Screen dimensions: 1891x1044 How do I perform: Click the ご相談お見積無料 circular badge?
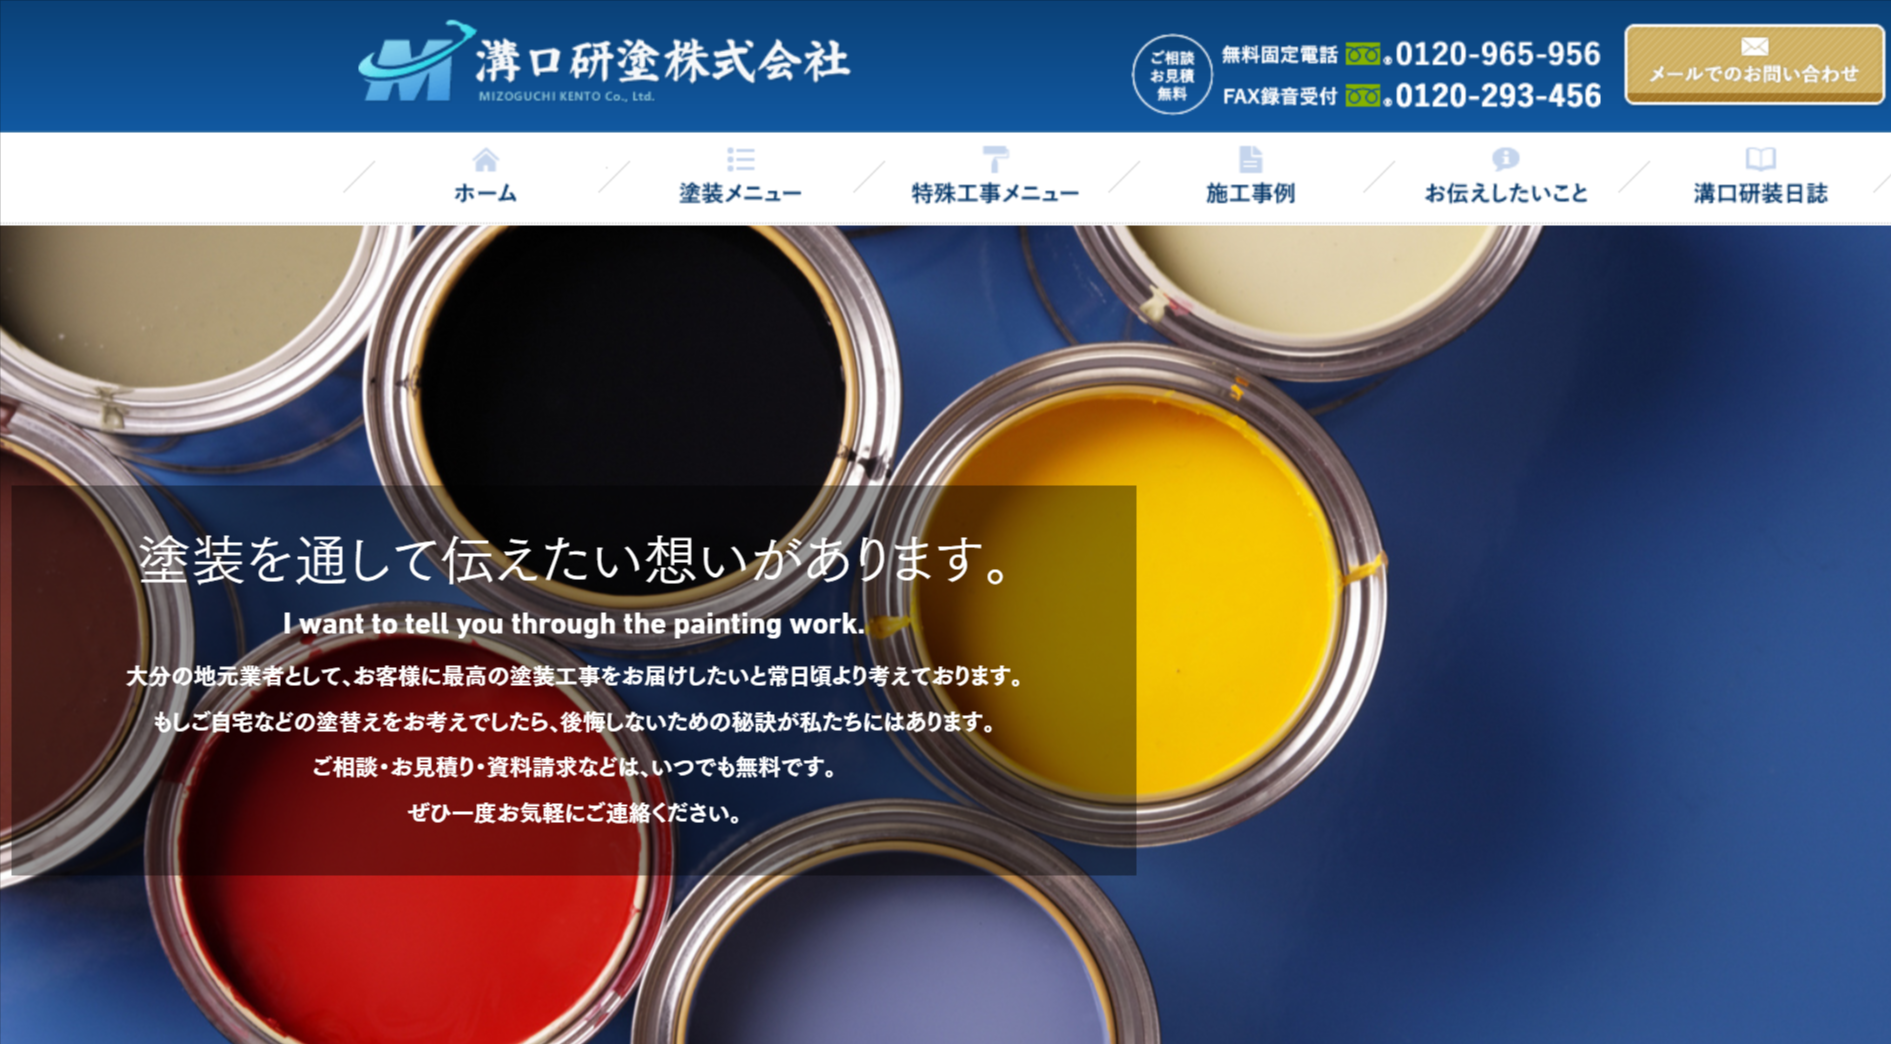pyautogui.click(x=1172, y=75)
